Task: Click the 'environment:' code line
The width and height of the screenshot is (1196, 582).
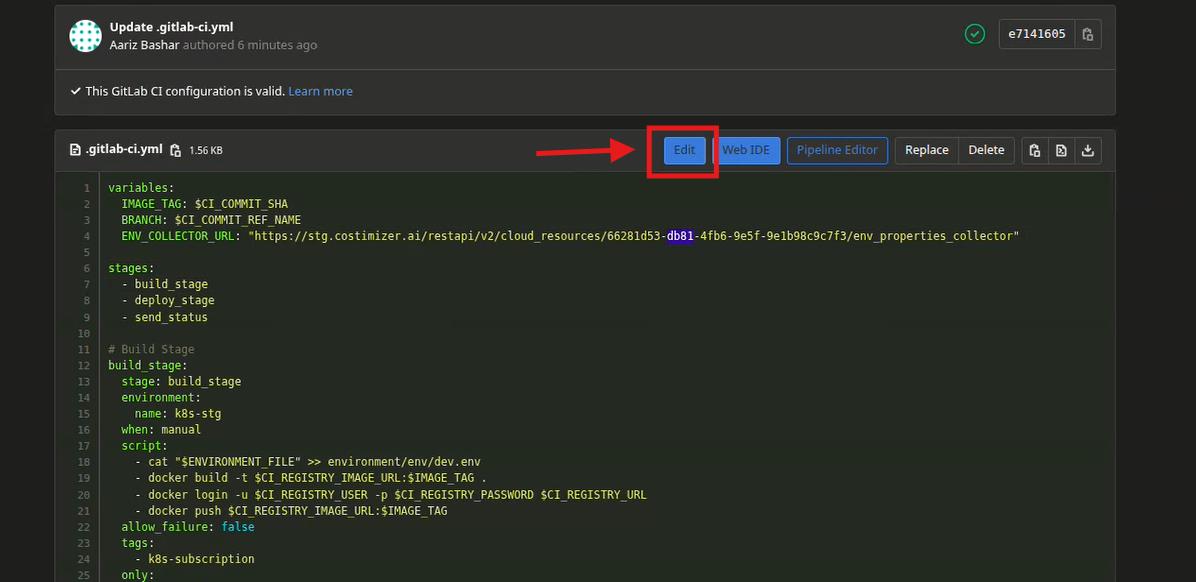Action: tap(161, 397)
